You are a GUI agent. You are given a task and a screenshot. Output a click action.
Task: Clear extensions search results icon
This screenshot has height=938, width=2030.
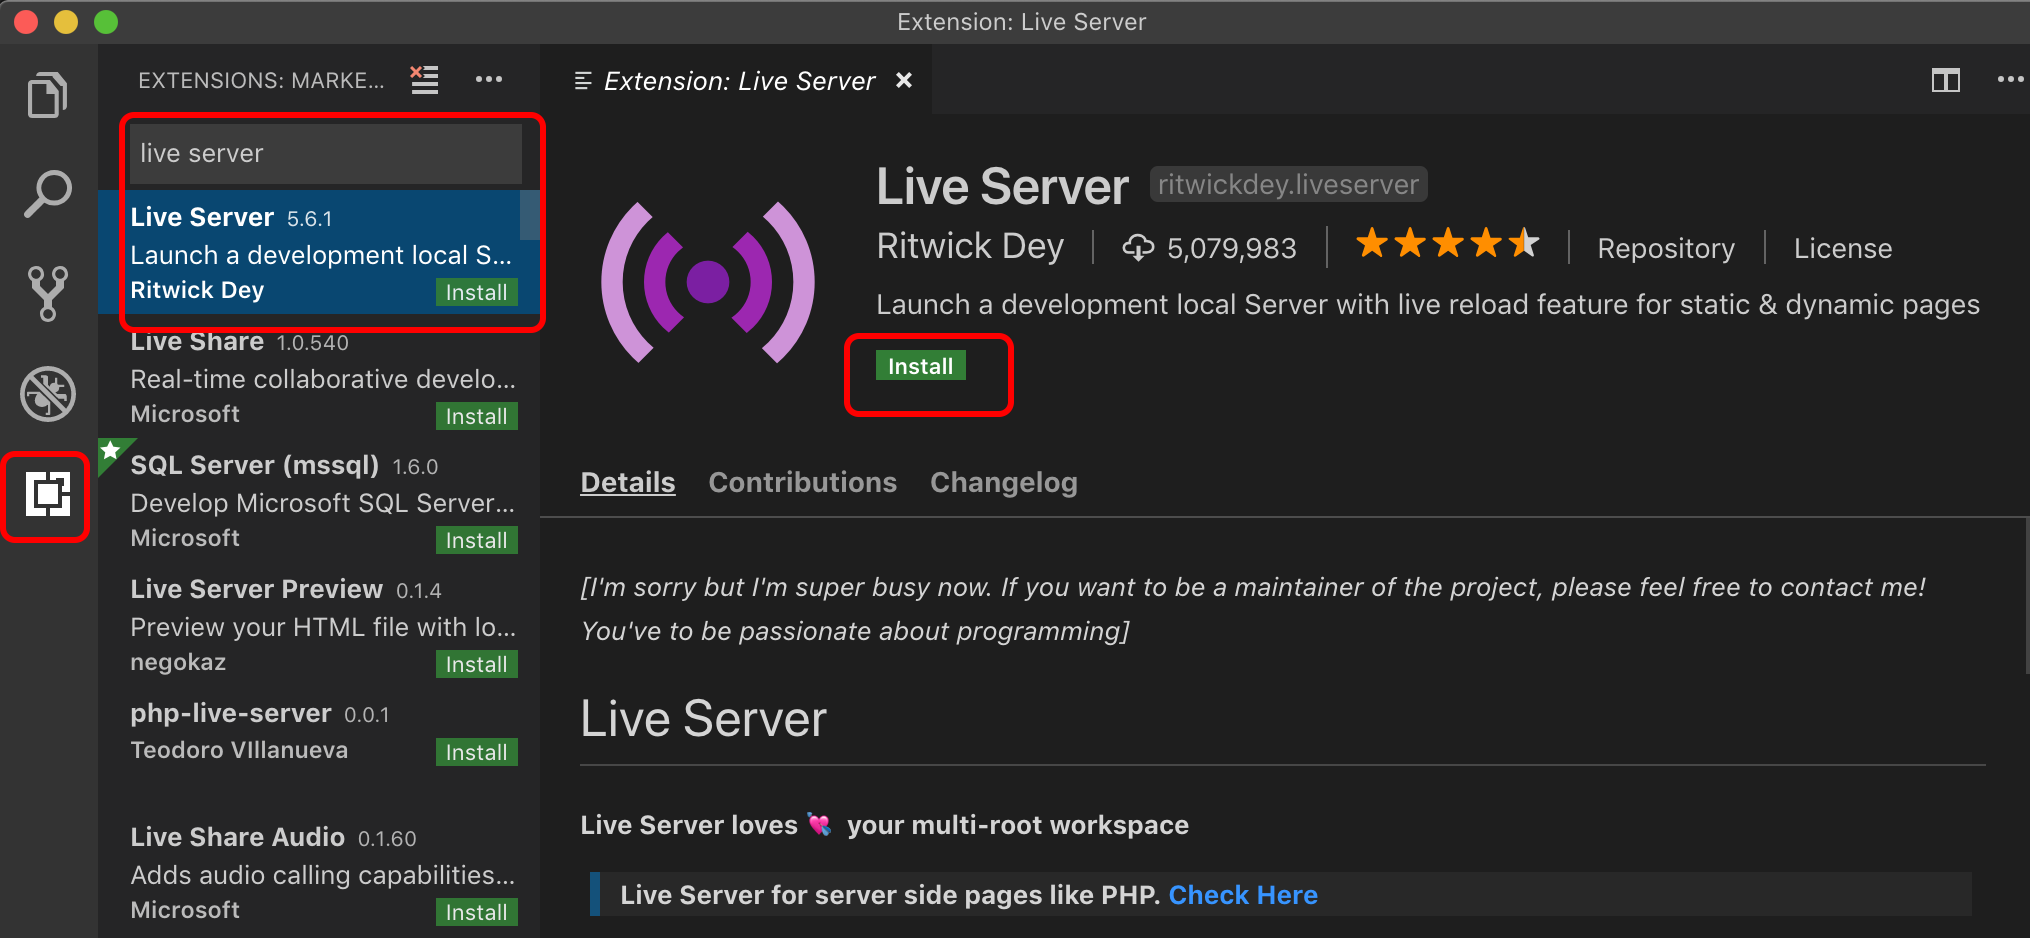[x=425, y=79]
